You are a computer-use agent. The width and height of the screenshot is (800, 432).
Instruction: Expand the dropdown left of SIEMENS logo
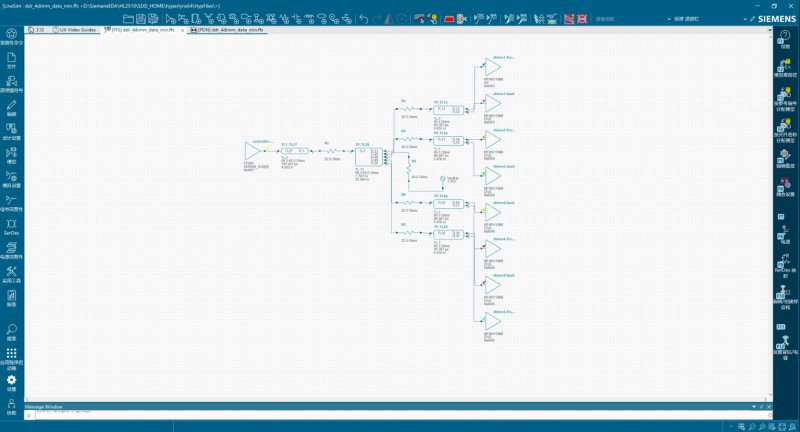click(x=745, y=19)
